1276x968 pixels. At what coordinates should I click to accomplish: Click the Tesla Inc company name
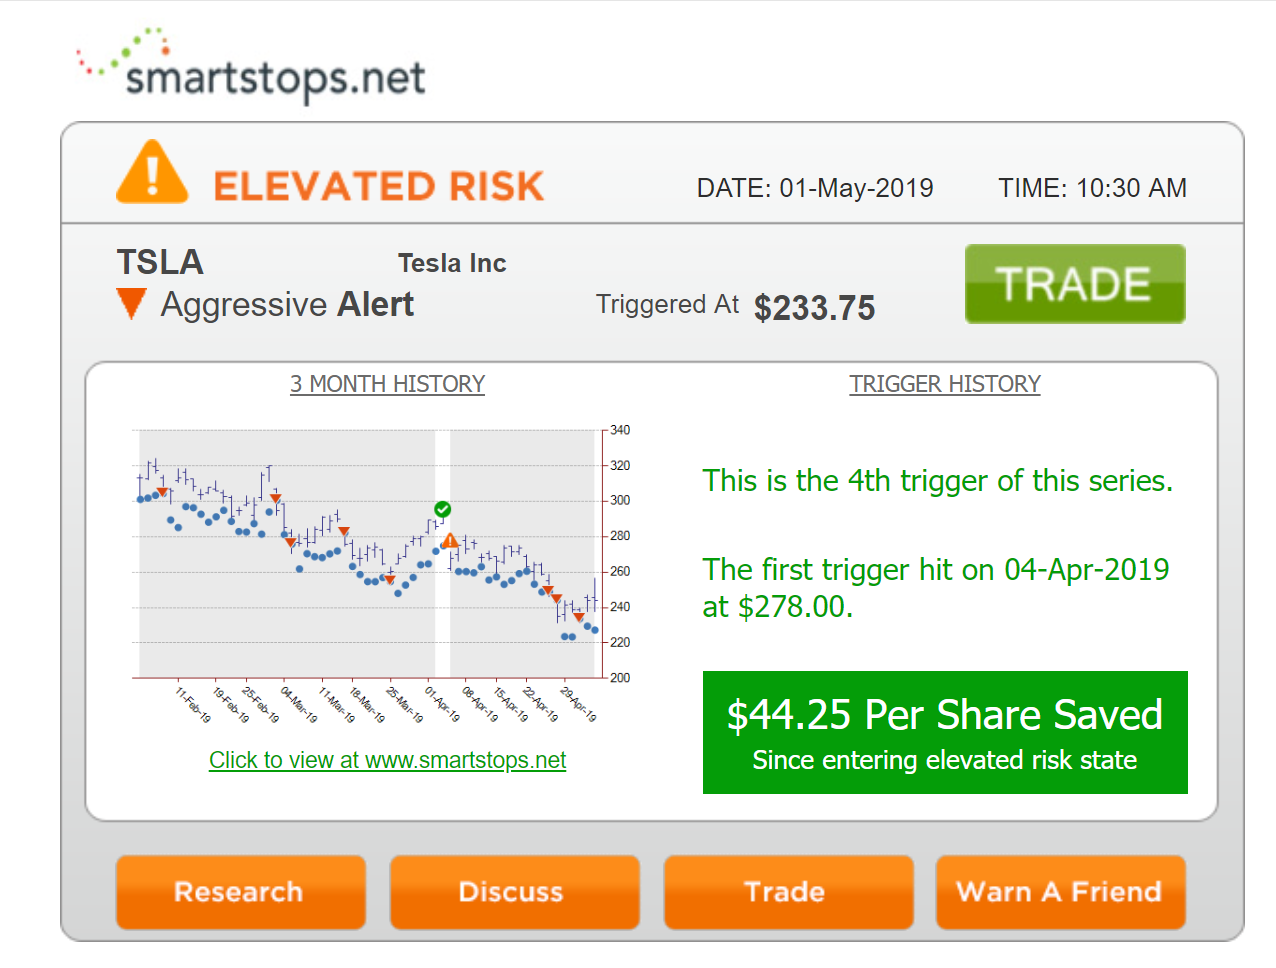coord(452,263)
